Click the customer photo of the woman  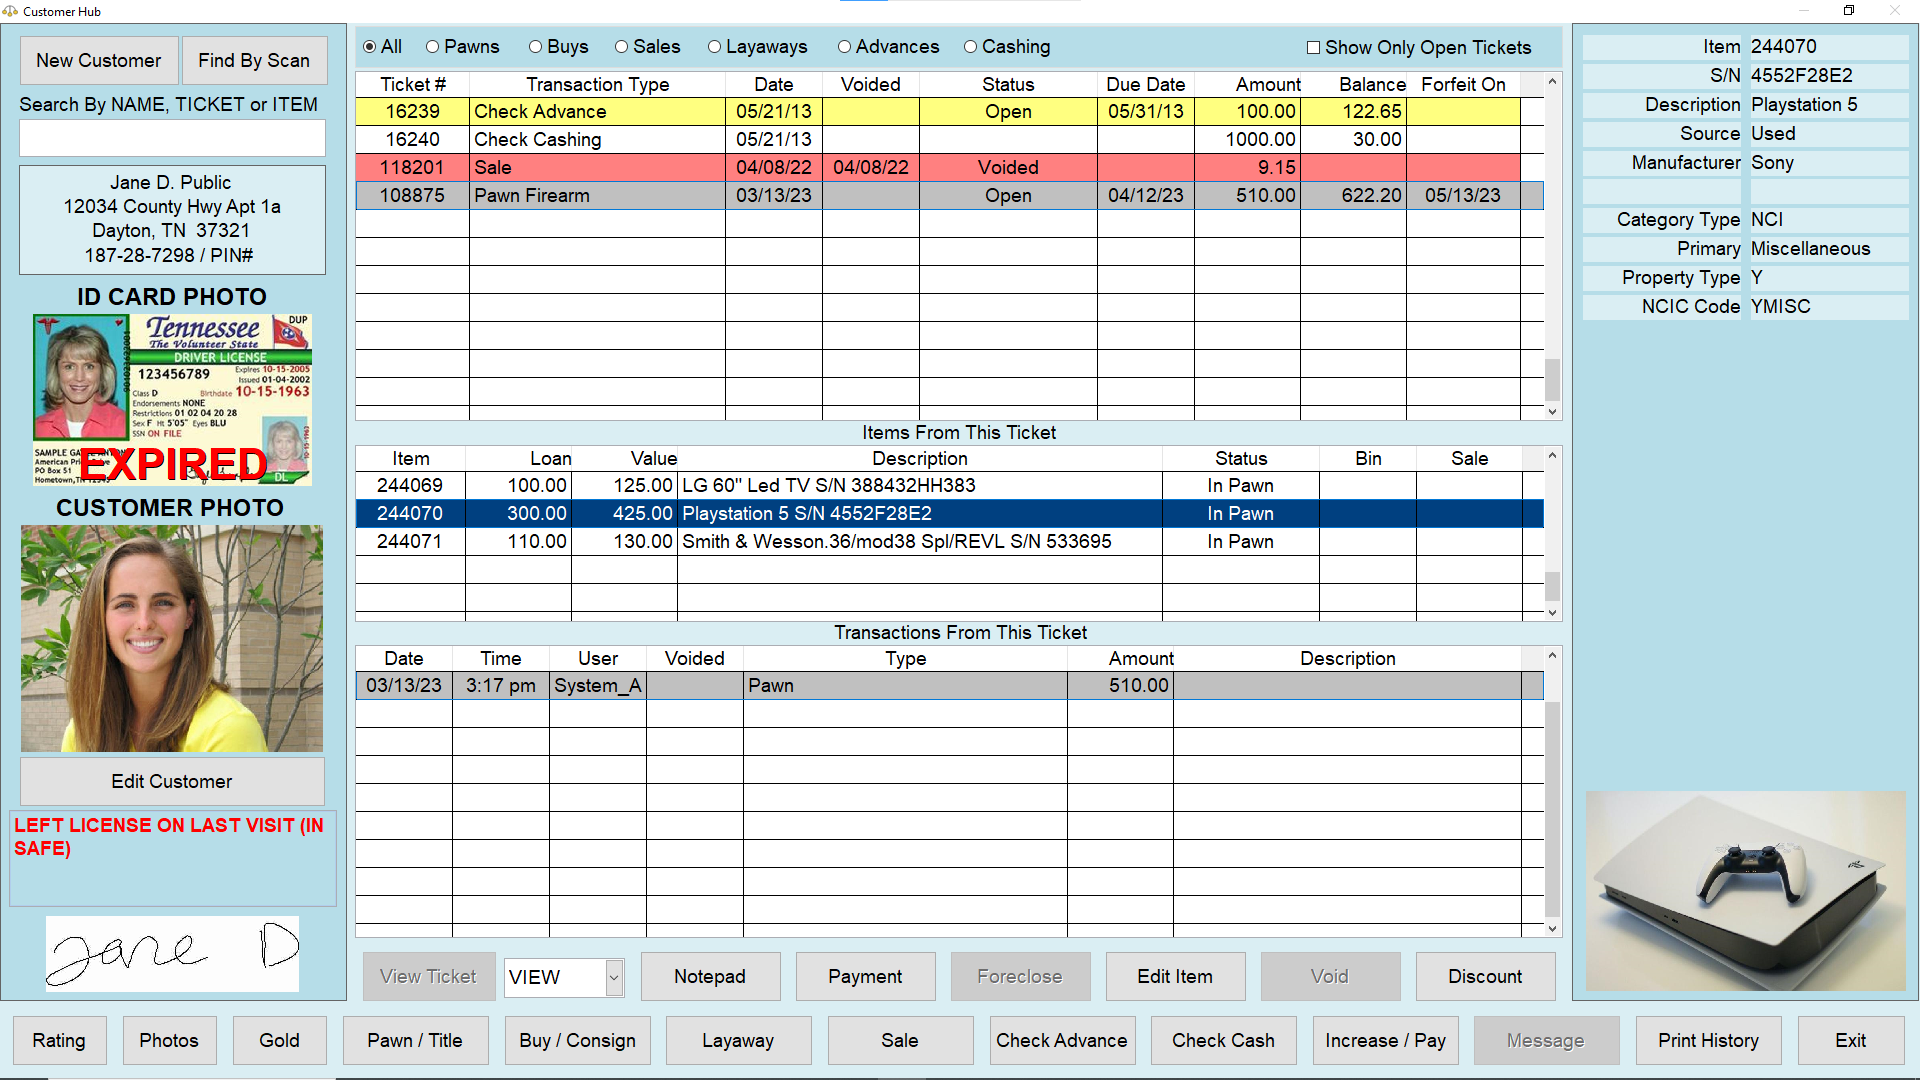point(172,638)
